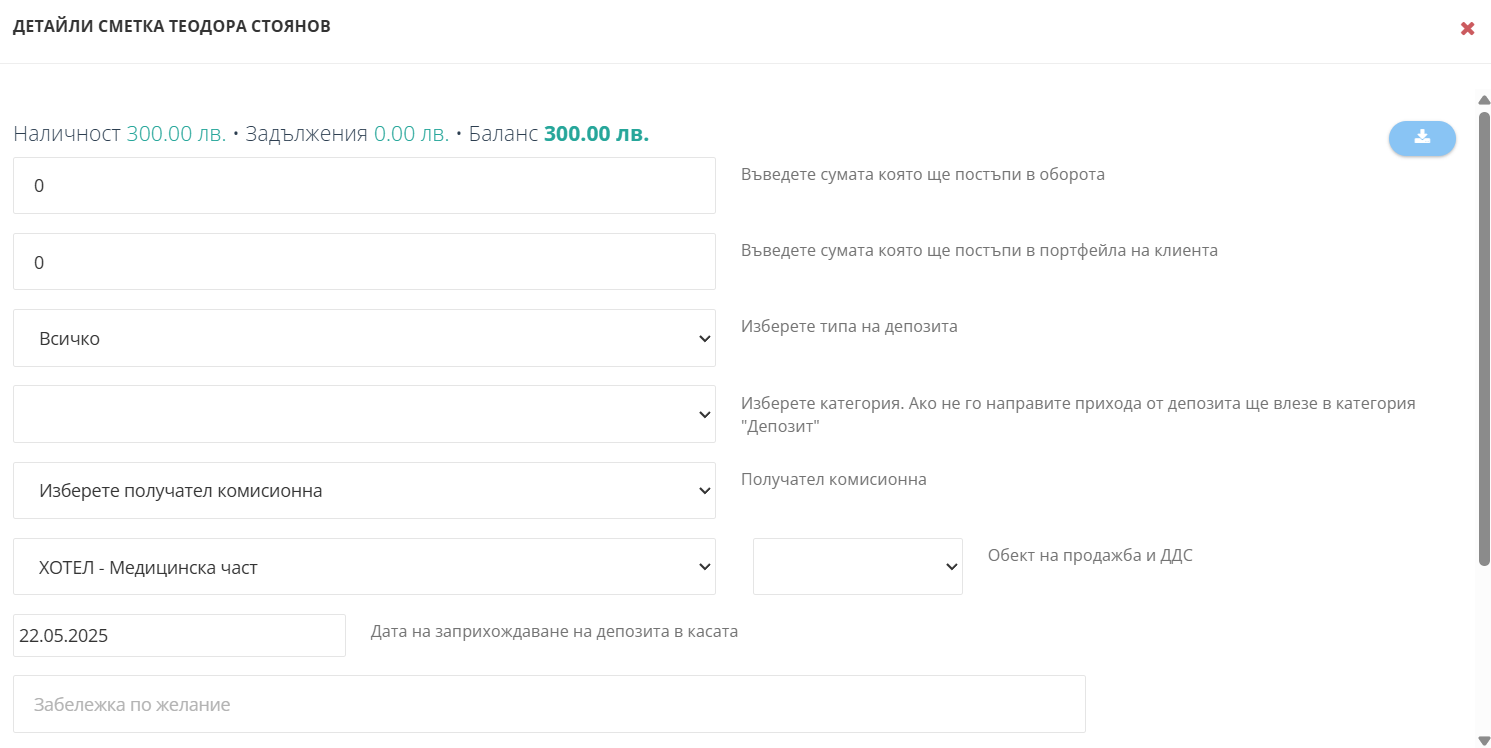Click the scrollbar down arrow

(1484, 740)
